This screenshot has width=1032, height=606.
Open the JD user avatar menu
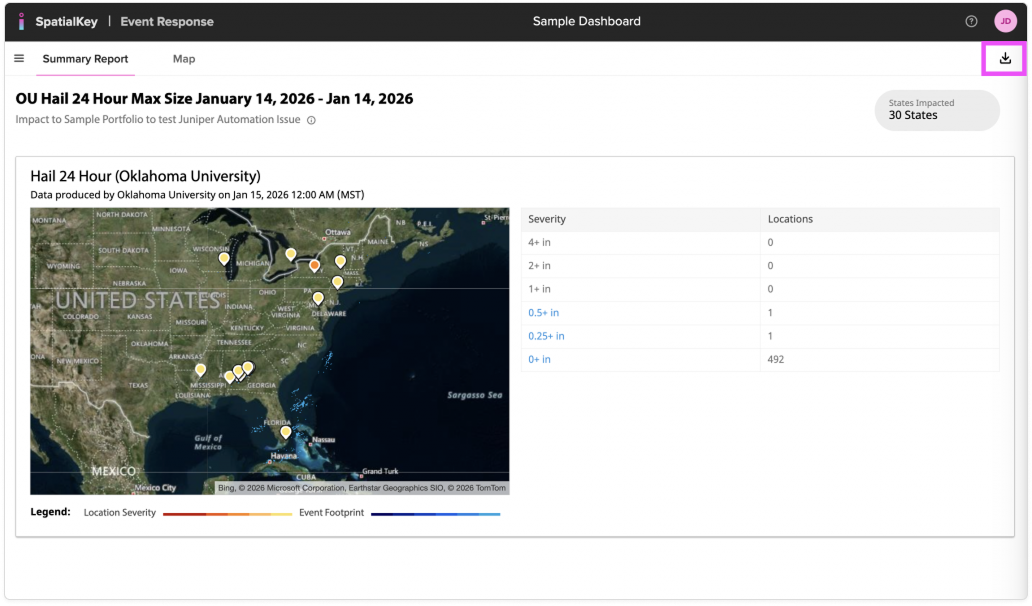click(x=1005, y=21)
